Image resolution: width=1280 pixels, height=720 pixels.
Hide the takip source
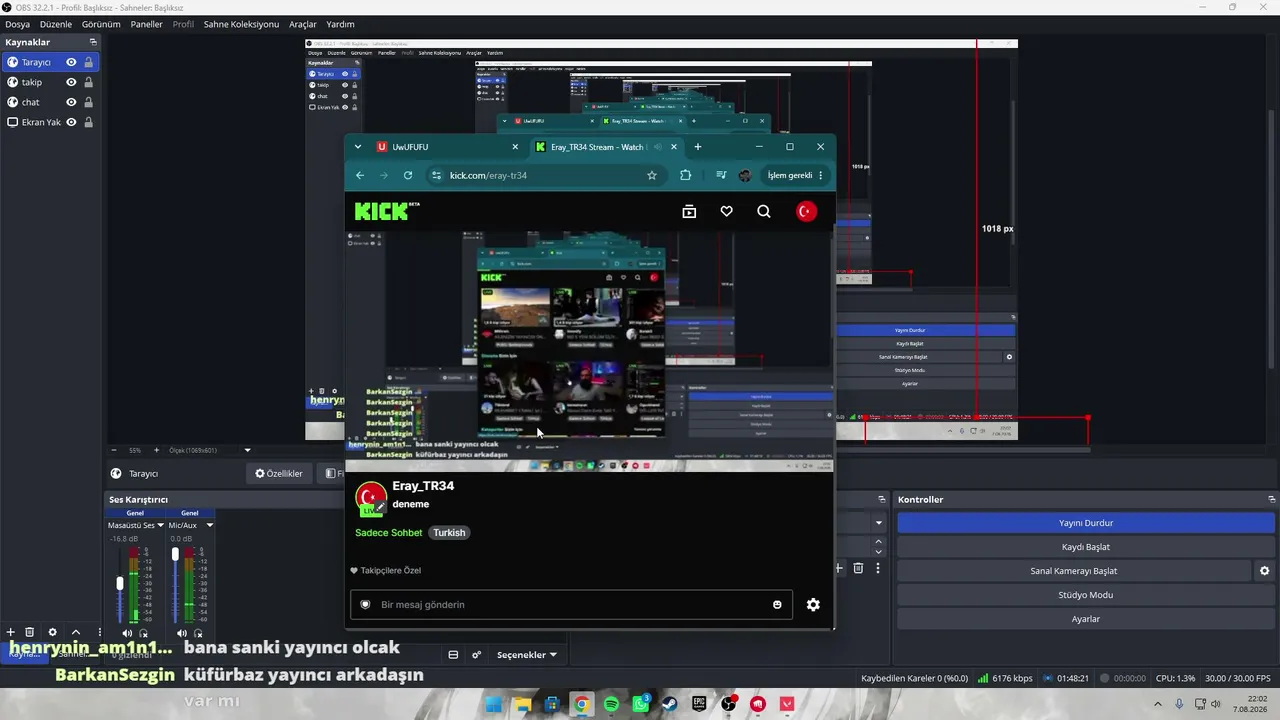pyautogui.click(x=71, y=82)
